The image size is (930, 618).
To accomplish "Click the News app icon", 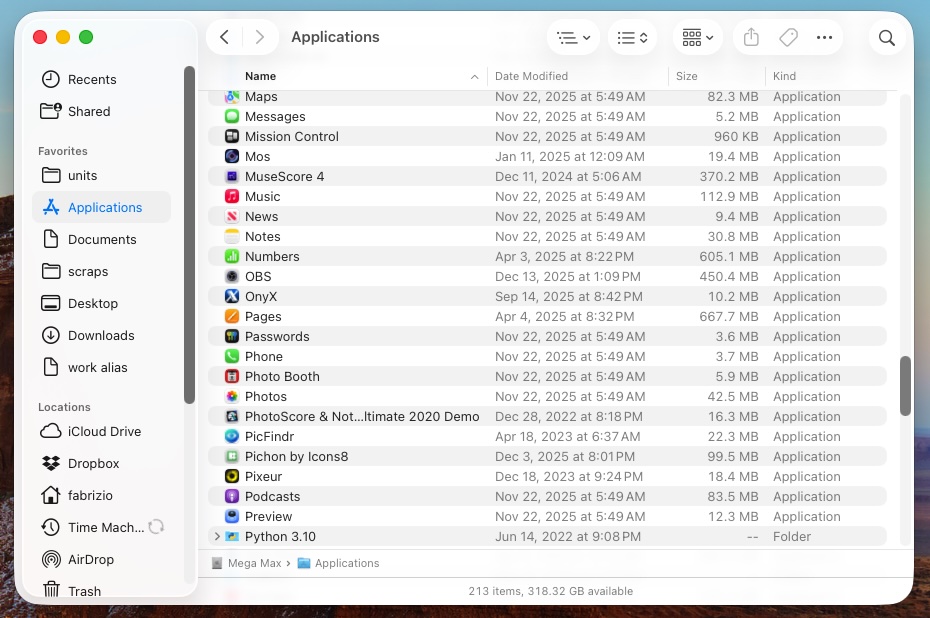I will point(232,216).
